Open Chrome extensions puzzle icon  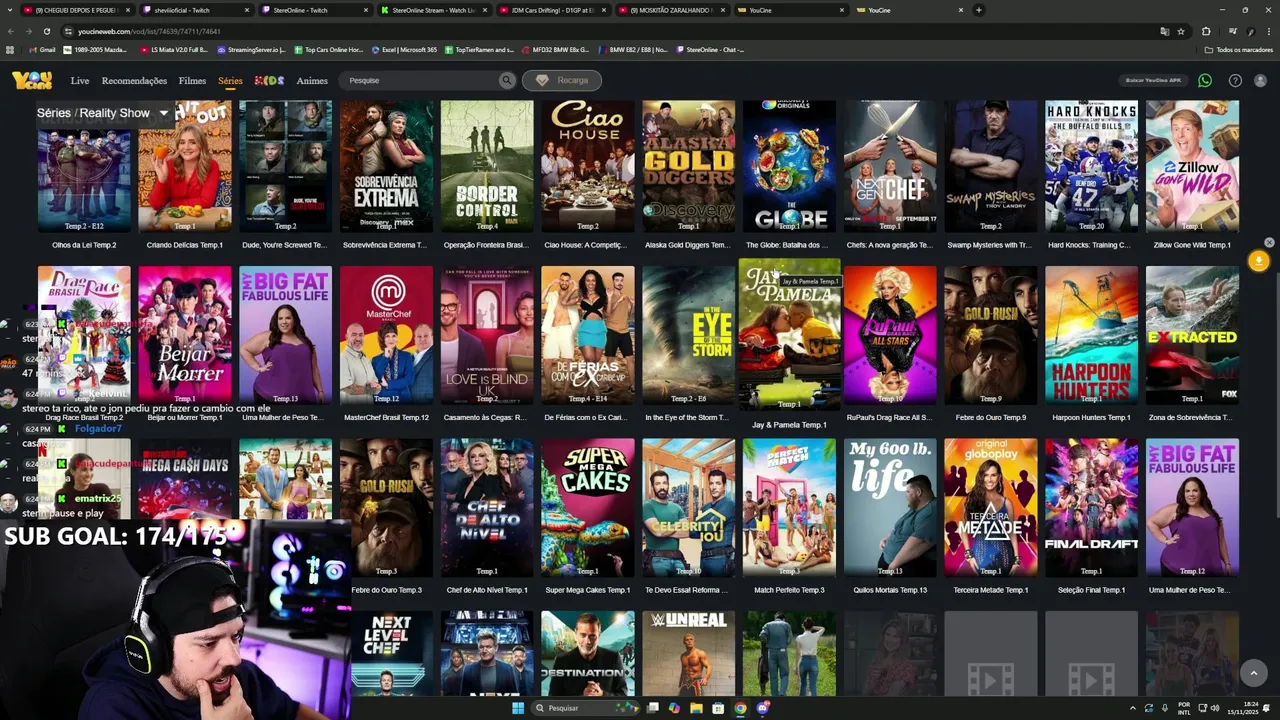click(x=1206, y=31)
